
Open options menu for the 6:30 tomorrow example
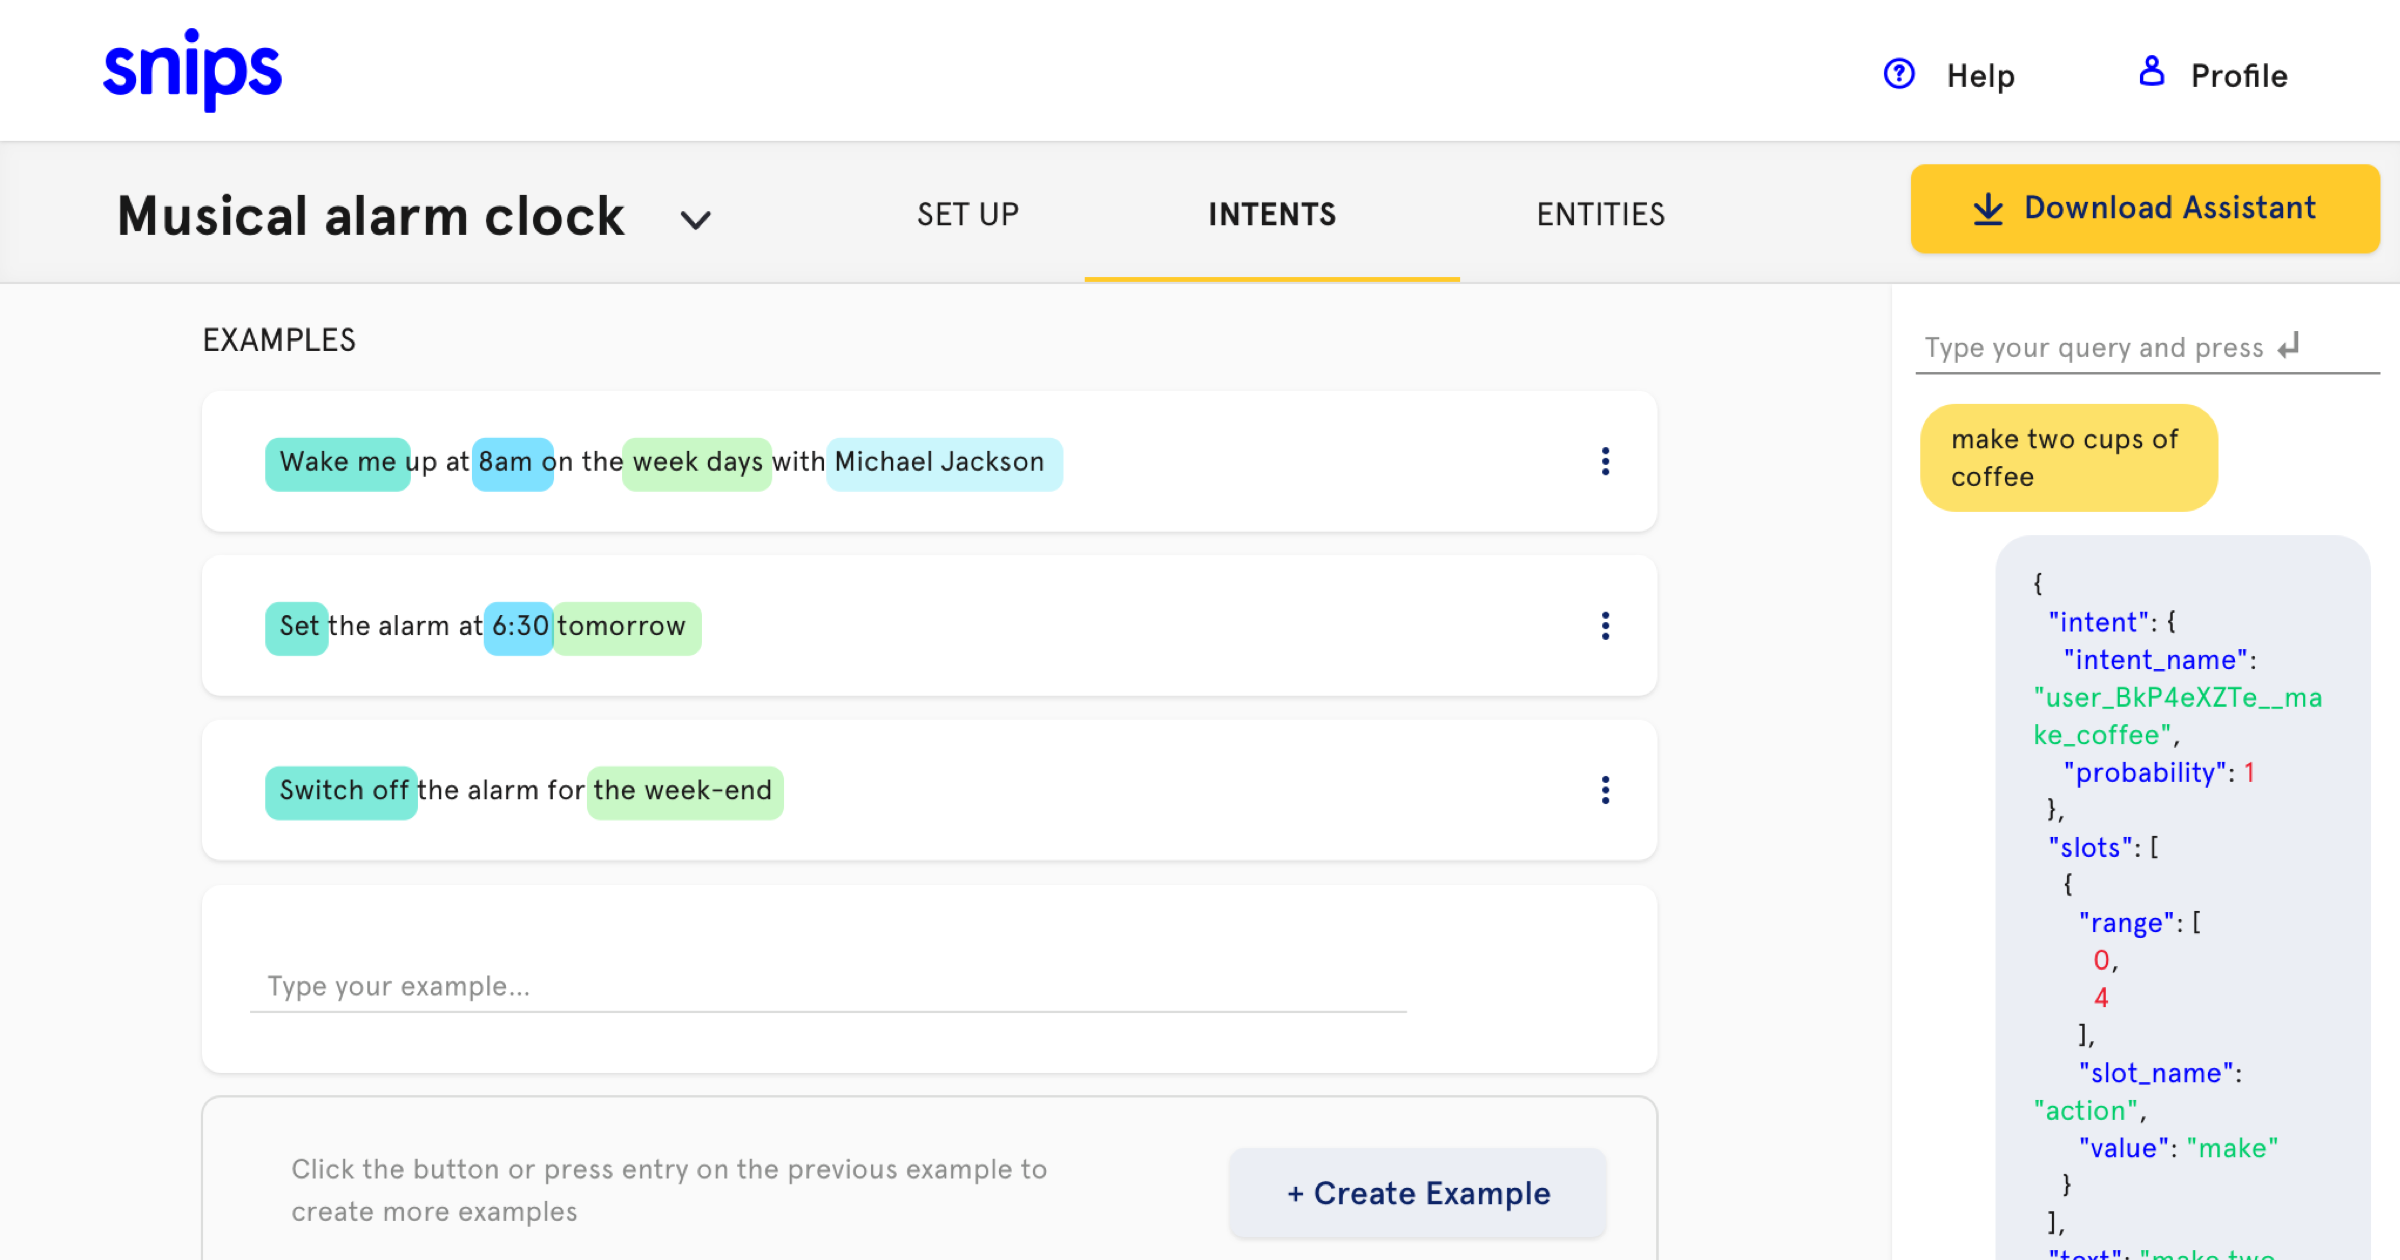pos(1605,626)
